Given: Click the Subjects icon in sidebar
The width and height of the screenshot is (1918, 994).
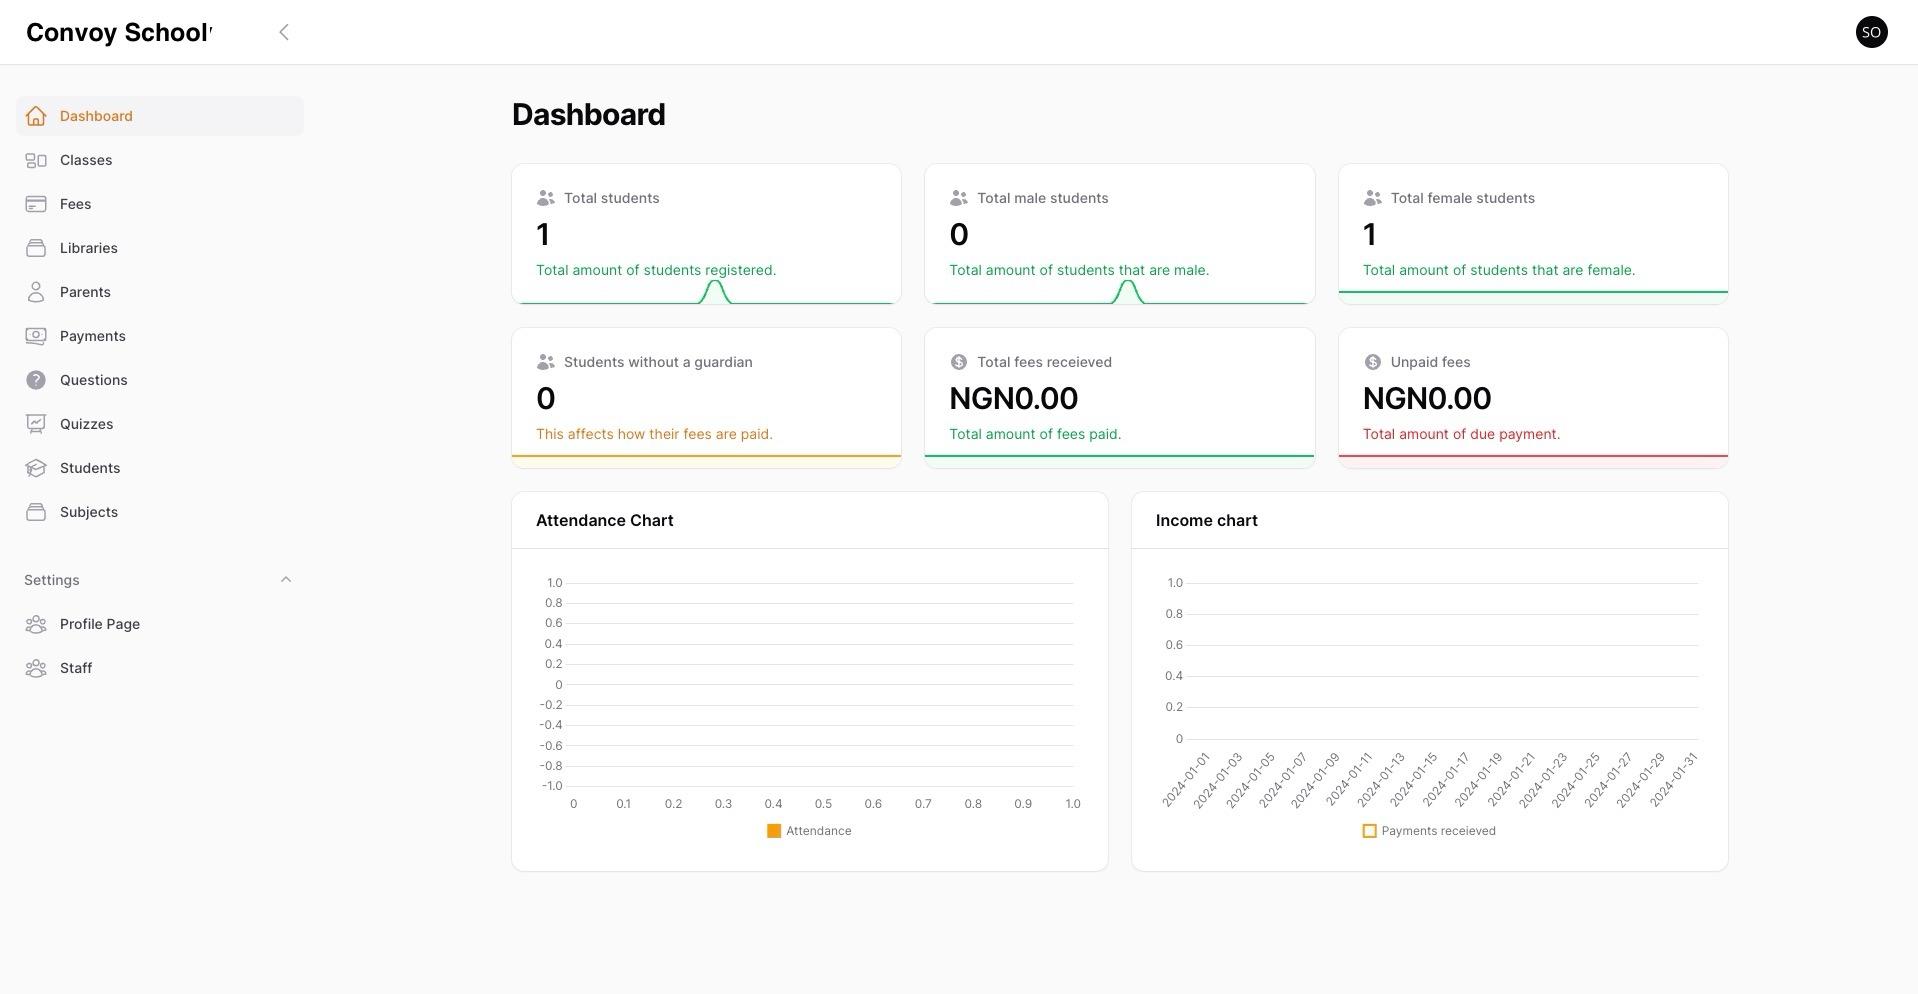Looking at the screenshot, I should click(x=36, y=512).
